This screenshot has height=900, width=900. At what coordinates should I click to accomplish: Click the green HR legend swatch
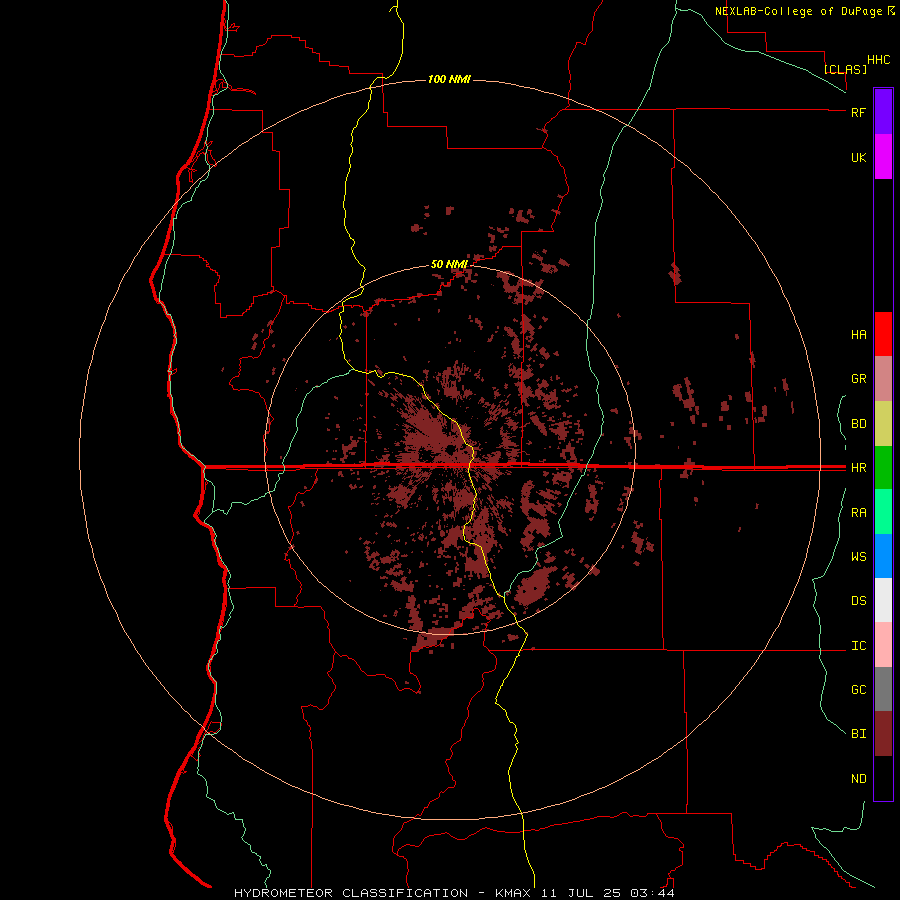883,468
